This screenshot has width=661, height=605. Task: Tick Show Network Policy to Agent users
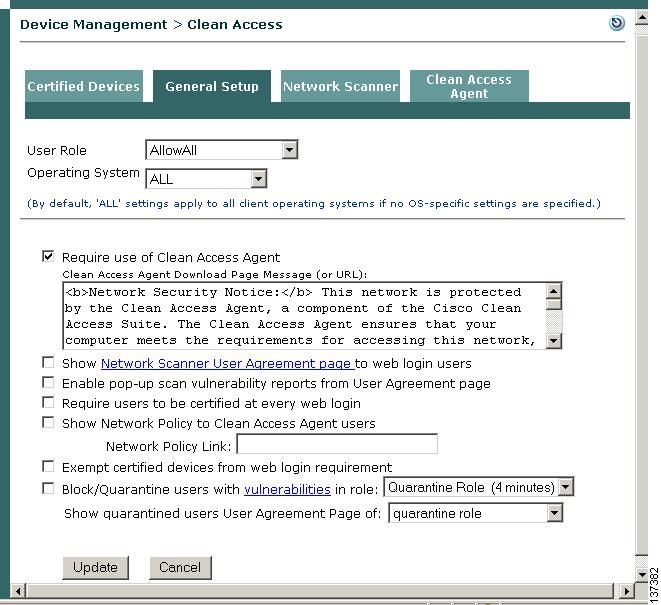click(48, 423)
